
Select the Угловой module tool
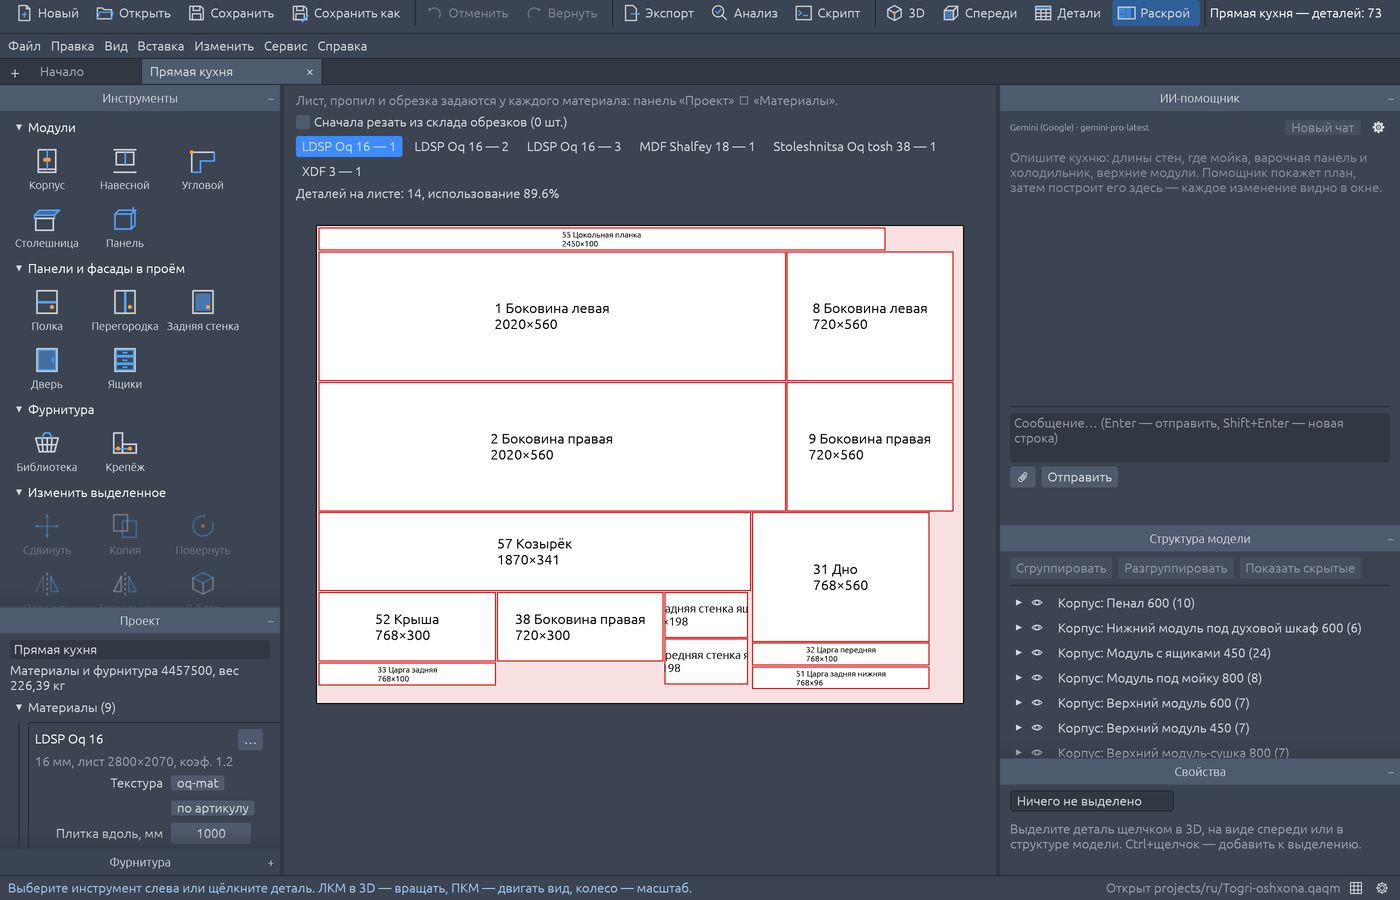coord(203,169)
